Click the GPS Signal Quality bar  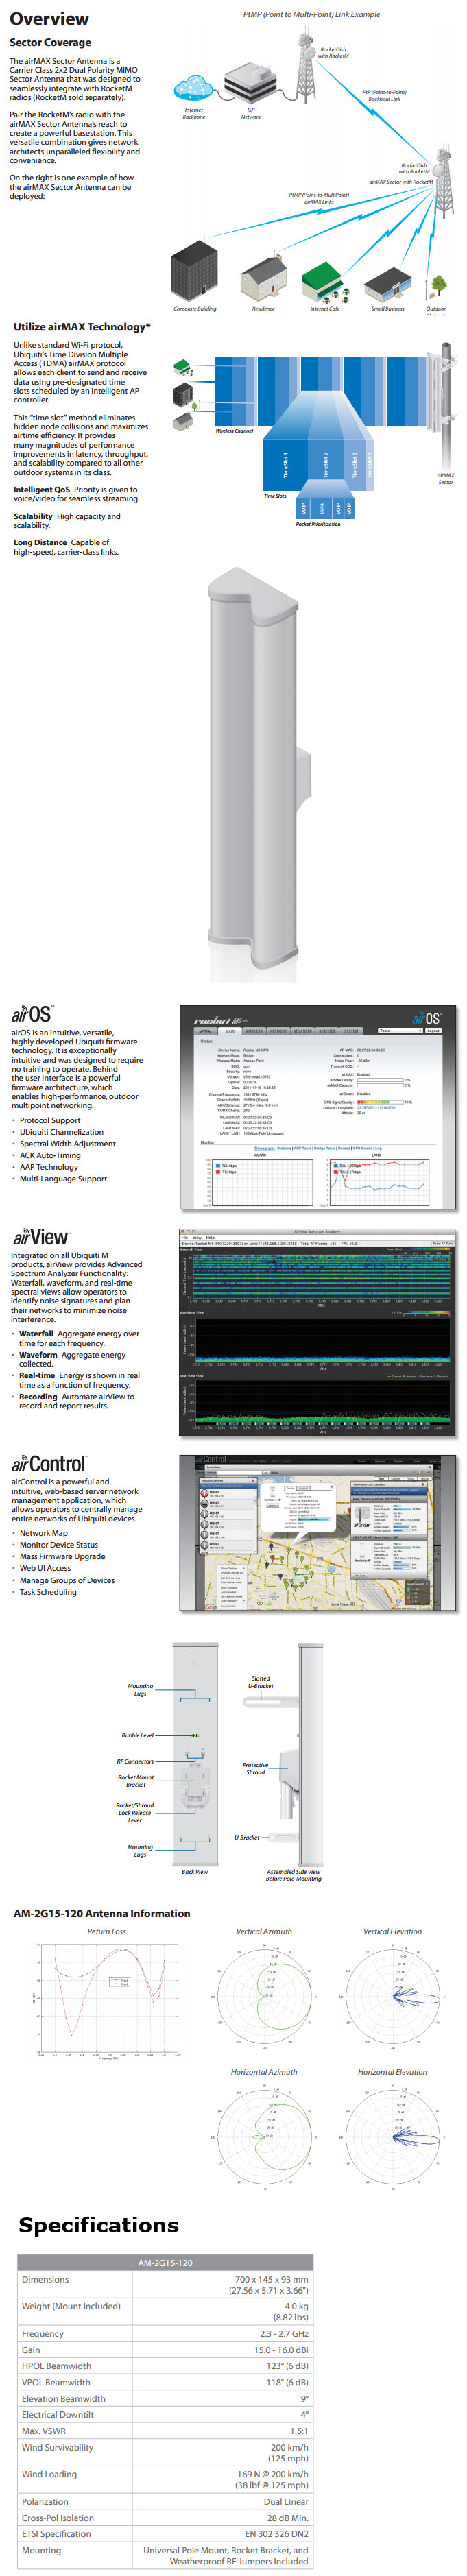coord(380,1102)
